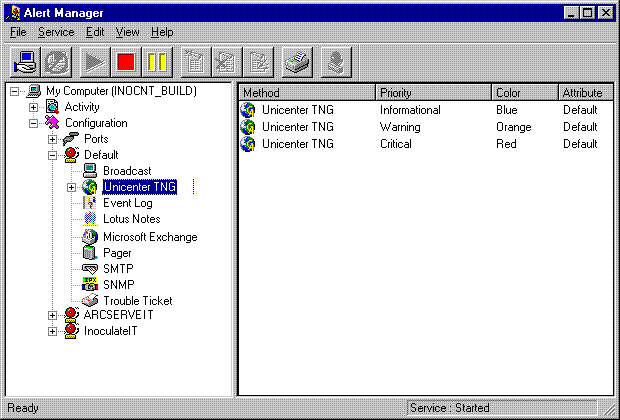Select Lotus Notes in the tree

coord(132,219)
